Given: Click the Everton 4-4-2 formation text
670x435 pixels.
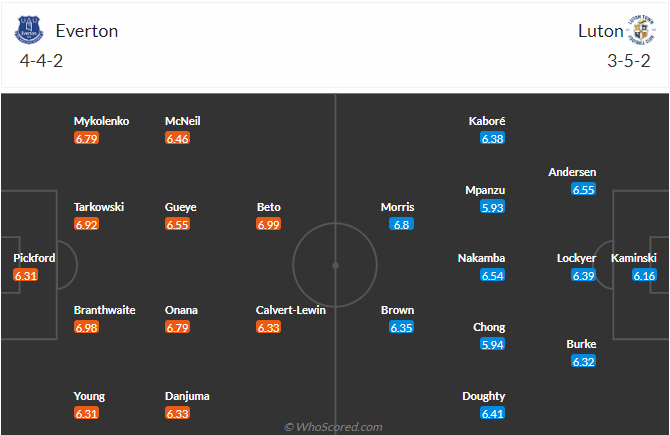Looking at the screenshot, I should coord(41,61).
